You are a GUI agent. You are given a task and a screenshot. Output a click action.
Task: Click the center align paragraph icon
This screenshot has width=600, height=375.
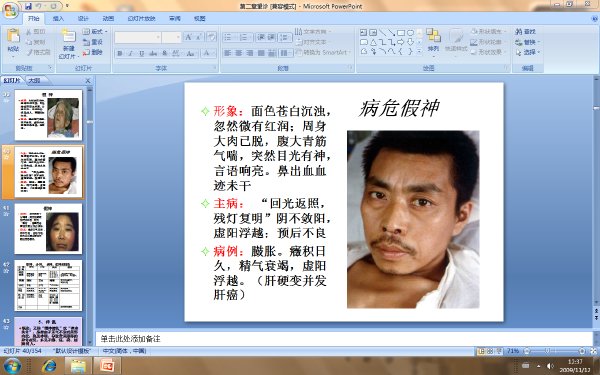pos(238,53)
